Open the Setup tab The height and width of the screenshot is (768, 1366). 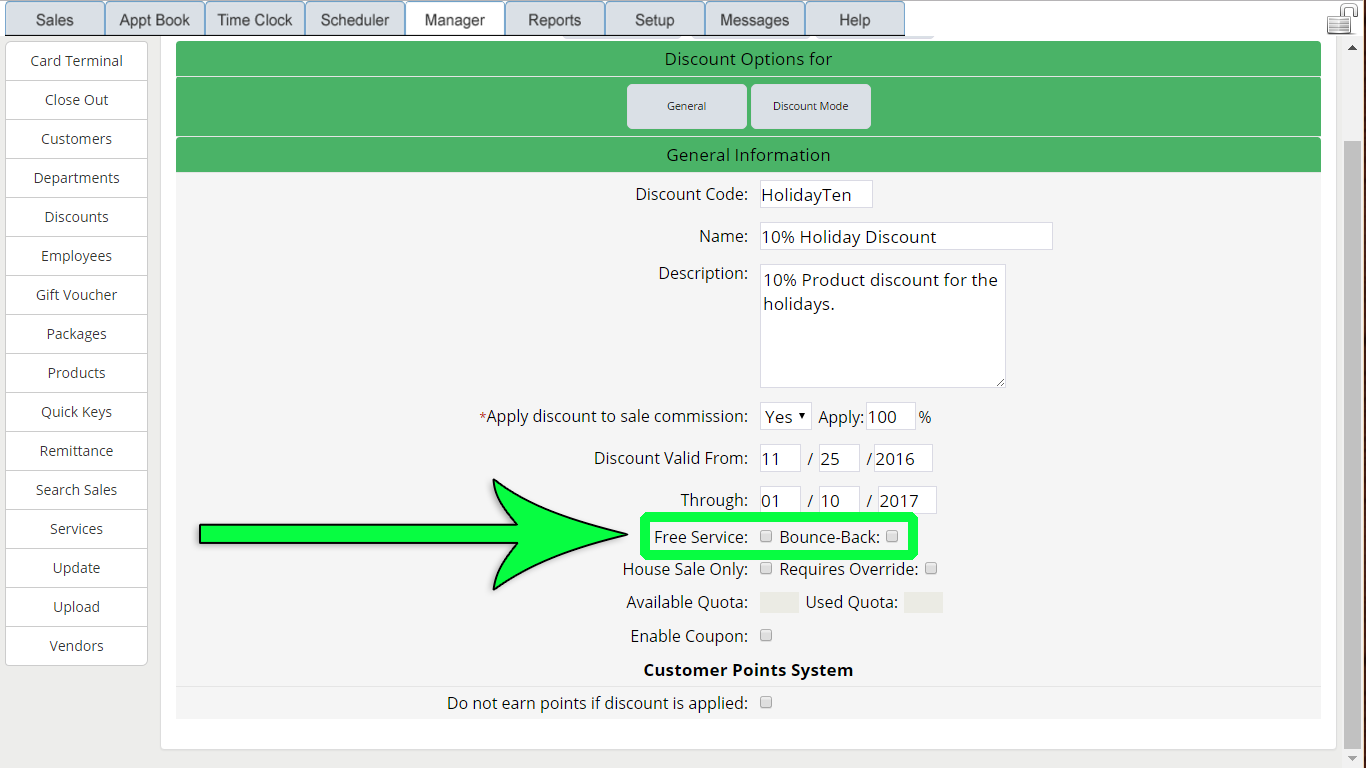(655, 20)
